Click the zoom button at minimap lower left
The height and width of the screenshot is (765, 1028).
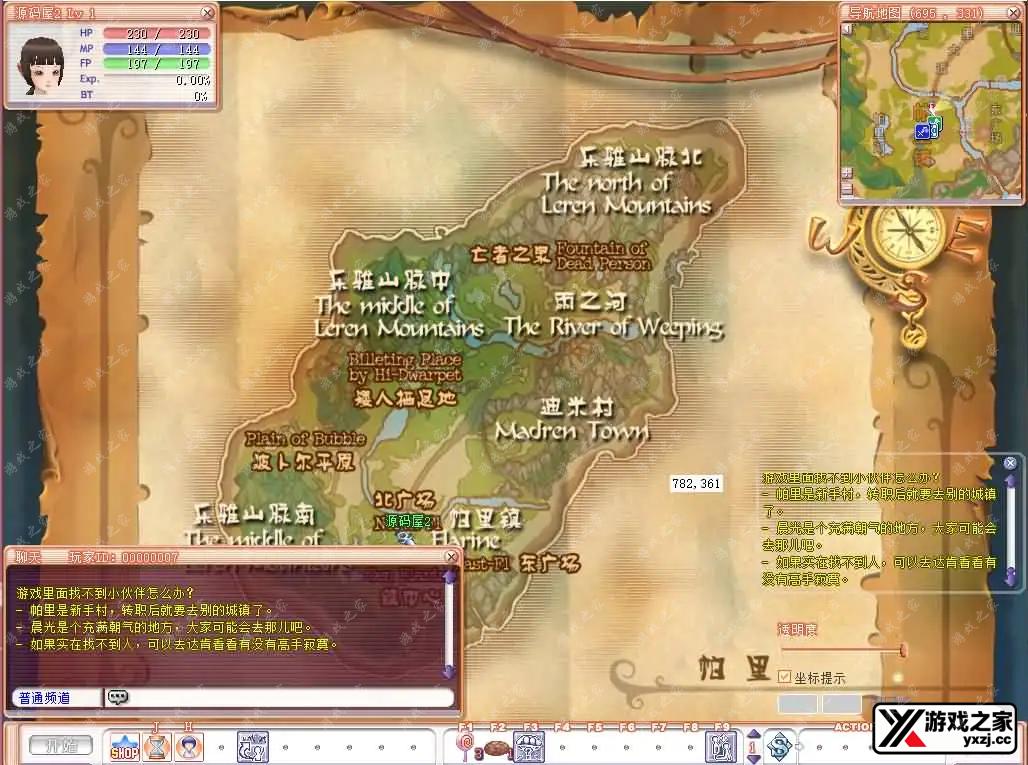tap(847, 172)
